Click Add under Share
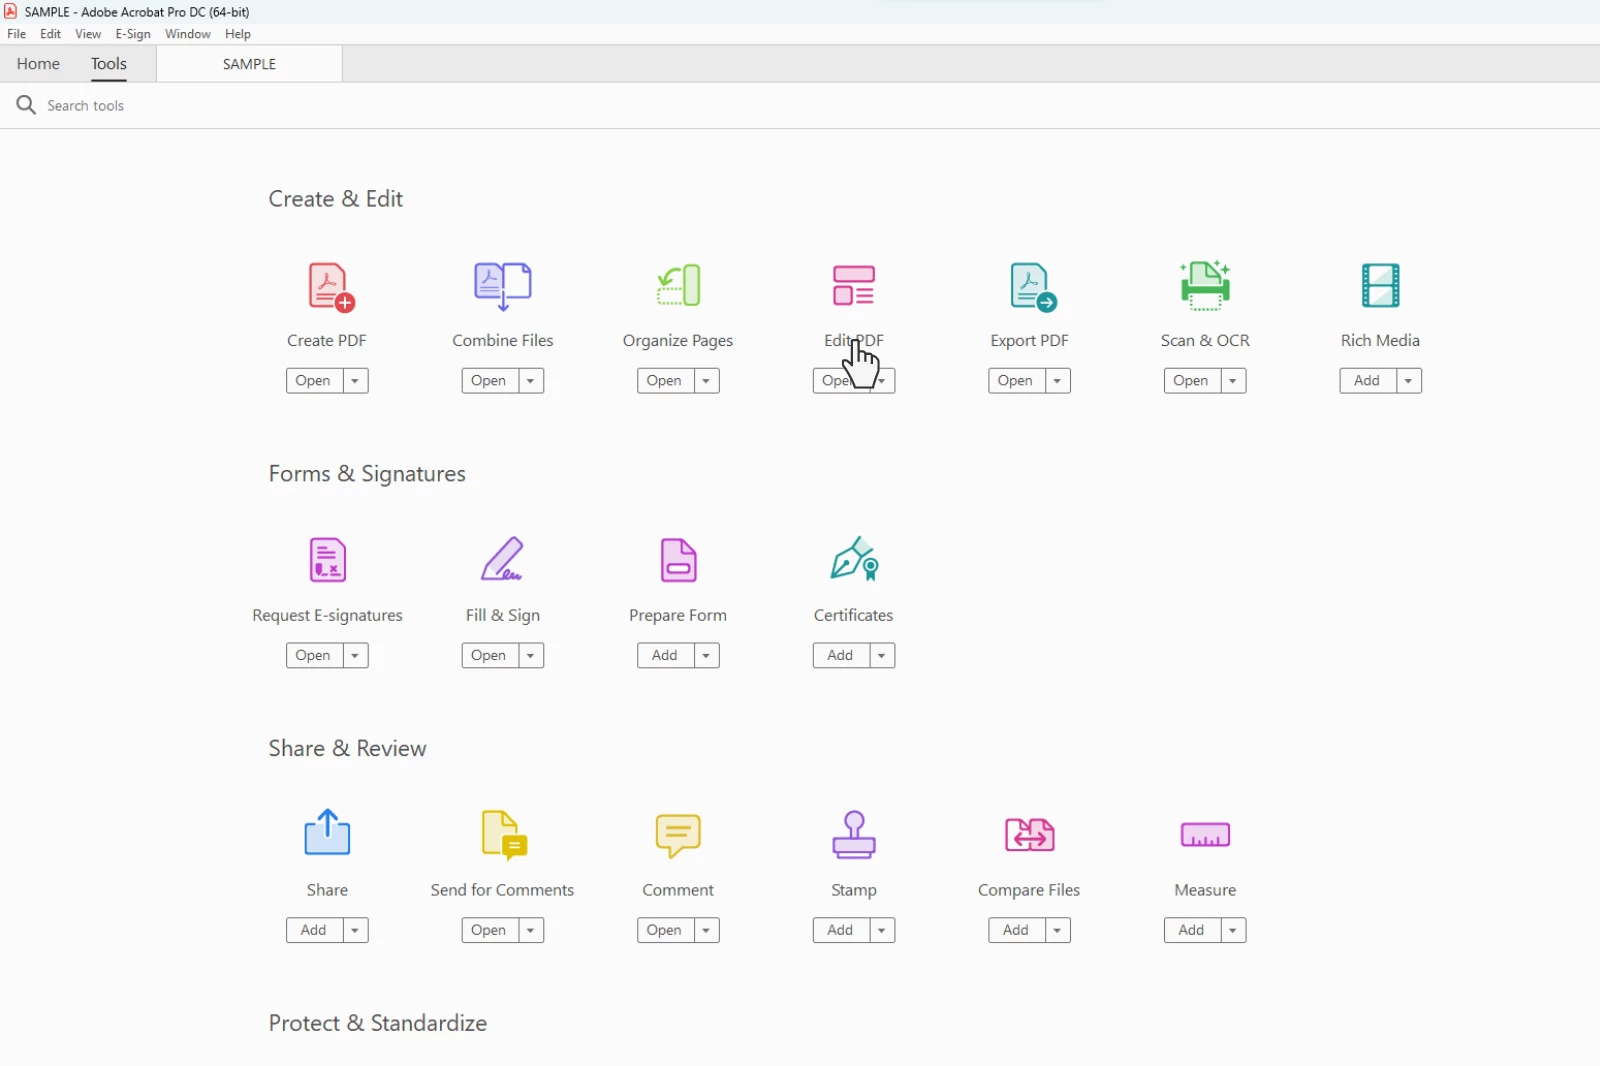The image size is (1600, 1066). click(314, 931)
